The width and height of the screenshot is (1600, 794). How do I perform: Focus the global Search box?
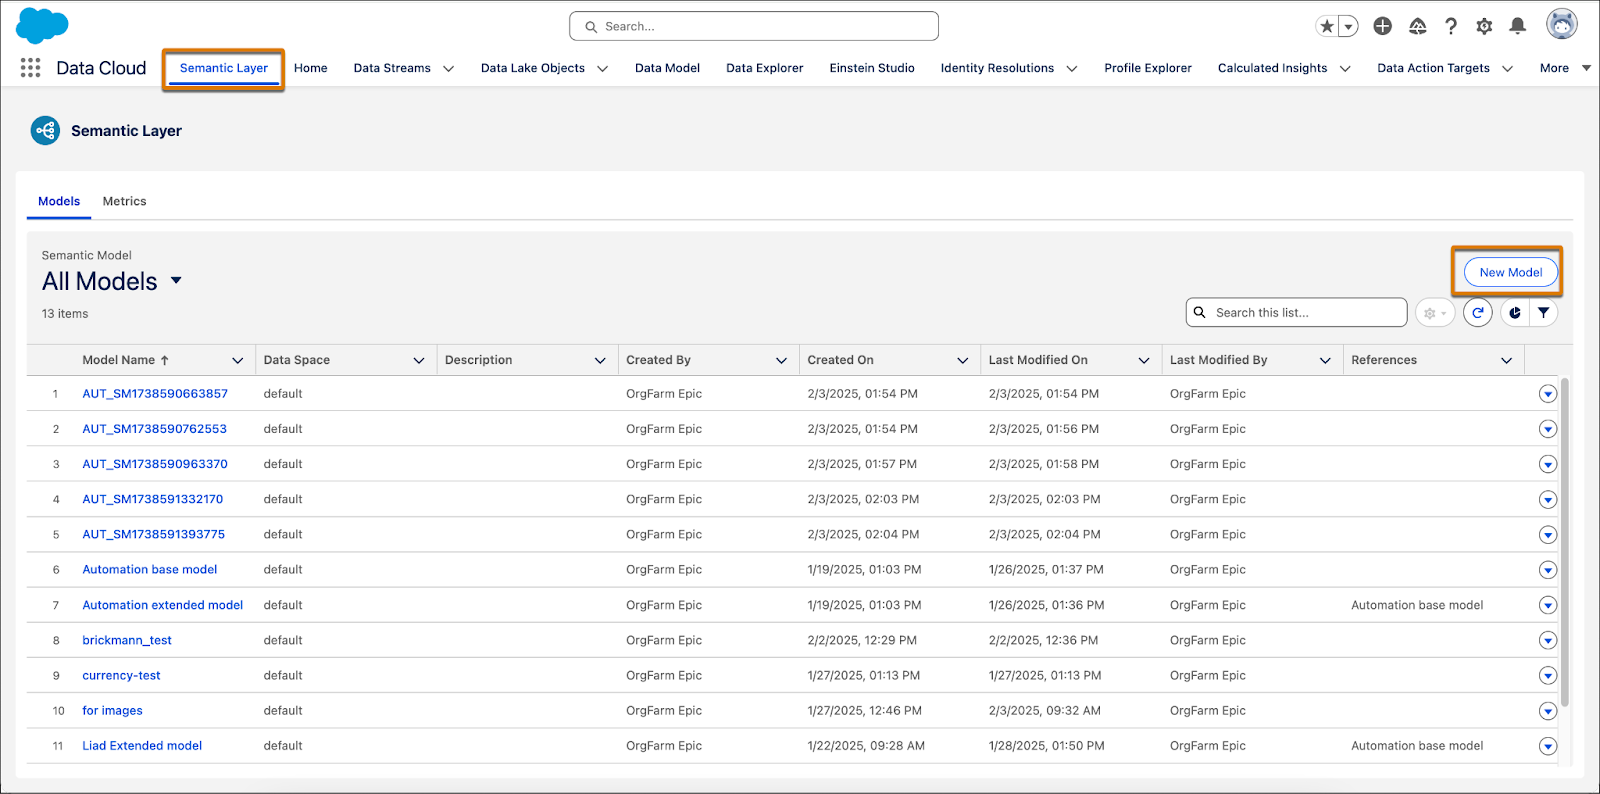(x=754, y=26)
